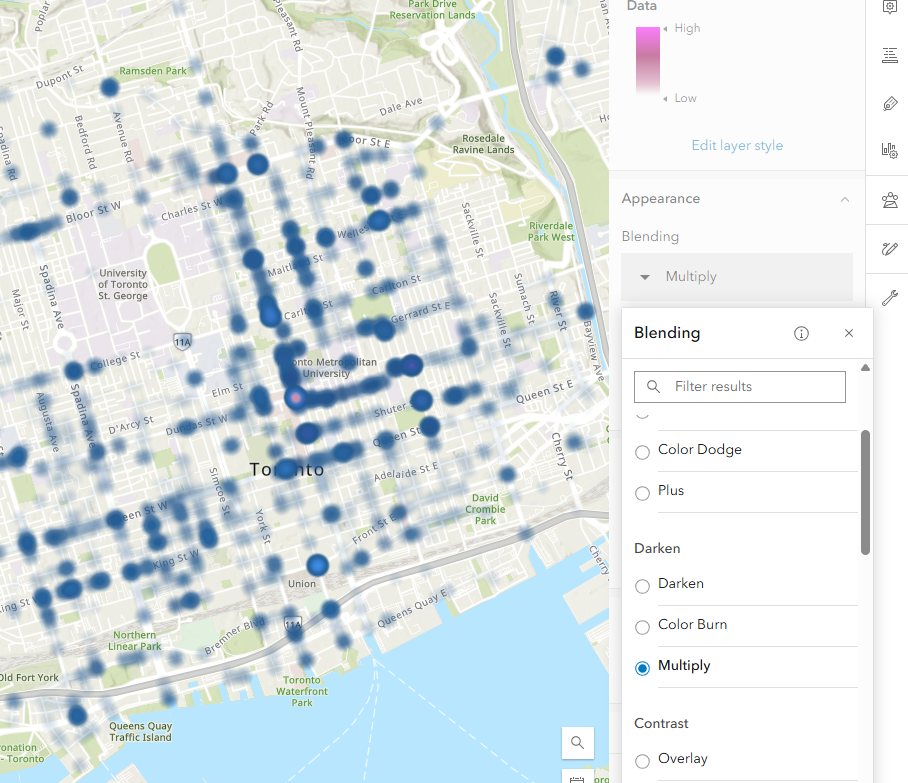The height and width of the screenshot is (783, 908).
Task: Open the Aggregation clustering icon
Action: [x=889, y=200]
